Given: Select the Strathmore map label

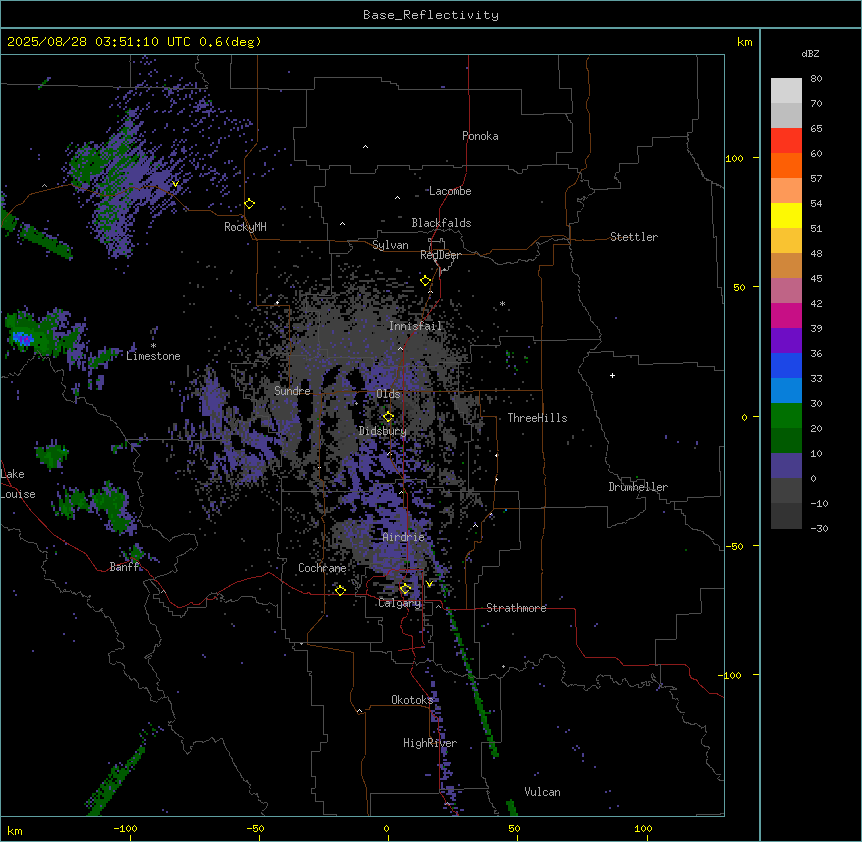Looking at the screenshot, I should (x=516, y=608).
